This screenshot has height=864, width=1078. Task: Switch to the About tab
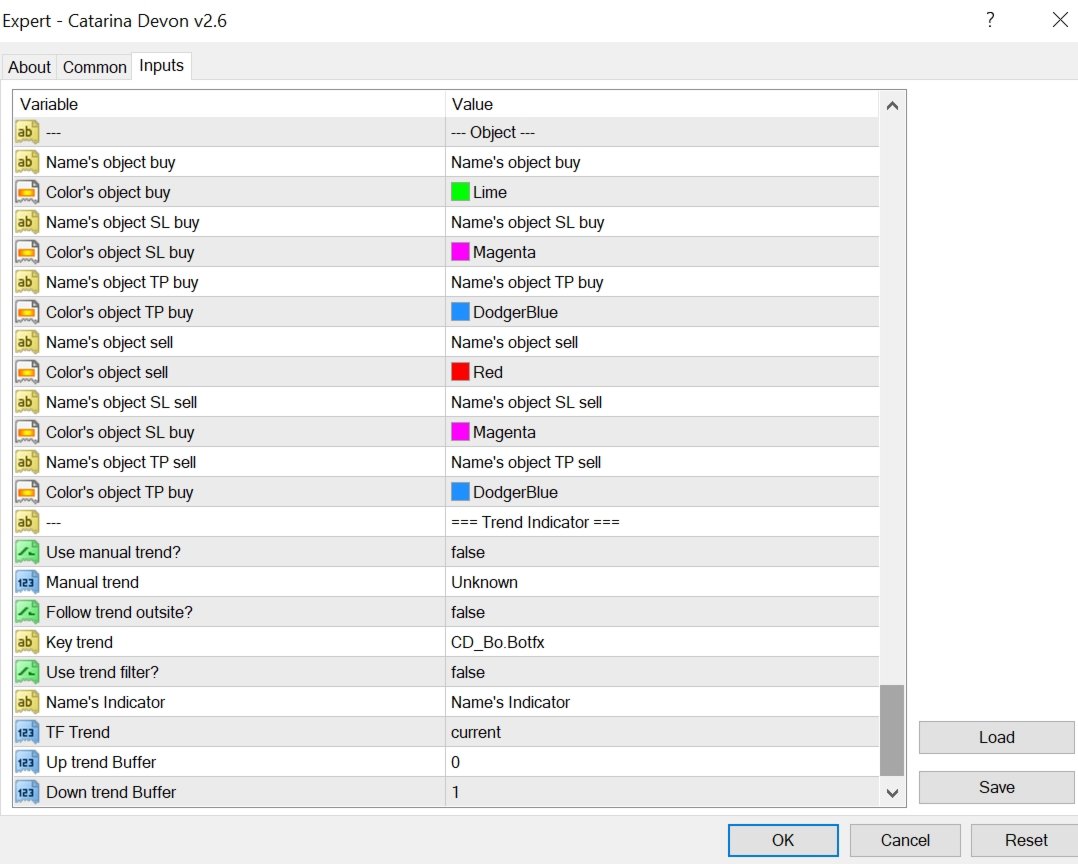(x=30, y=67)
